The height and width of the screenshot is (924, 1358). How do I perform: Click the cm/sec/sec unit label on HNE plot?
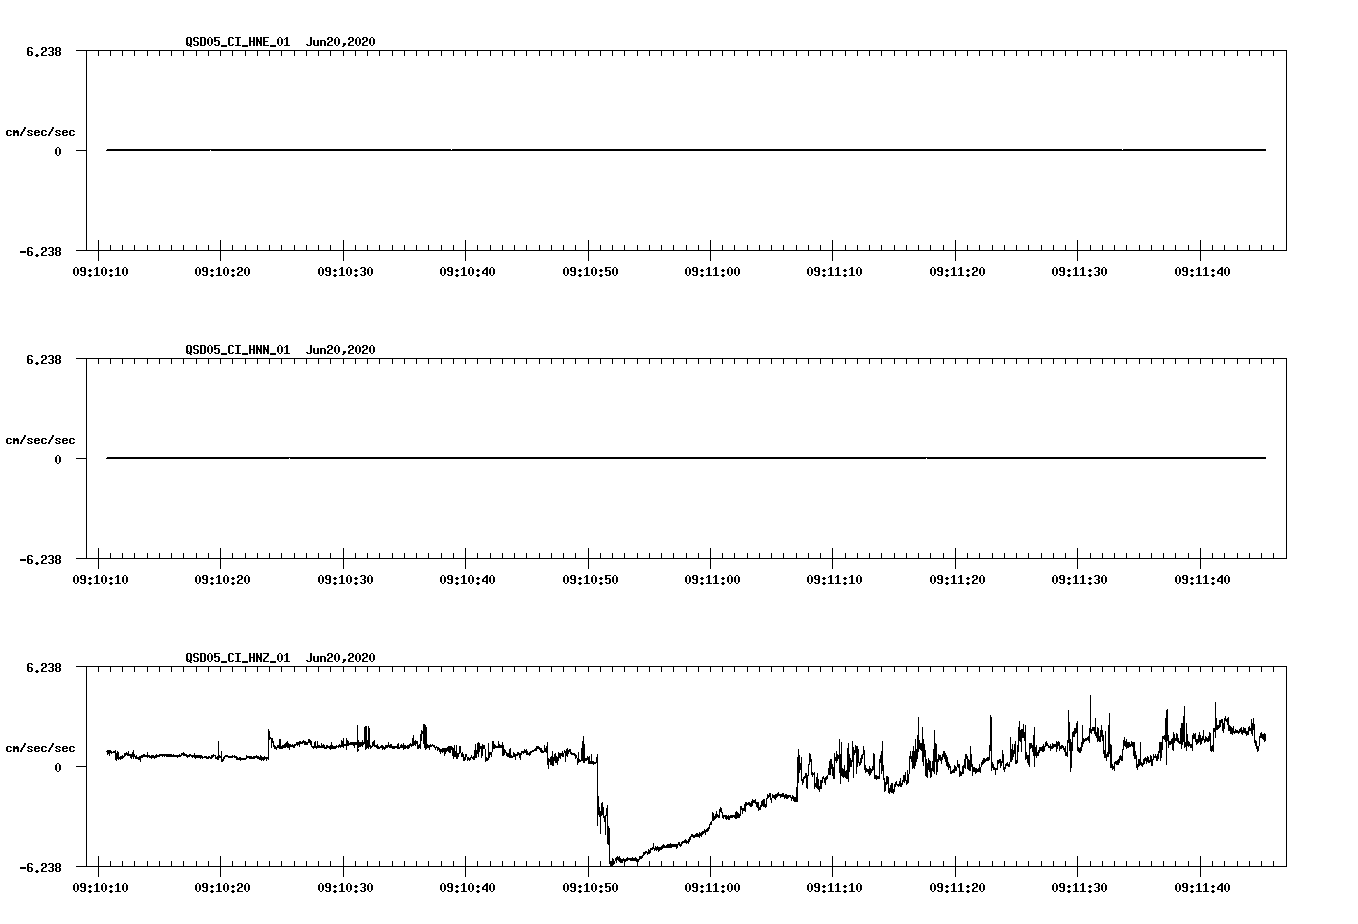coord(40,132)
